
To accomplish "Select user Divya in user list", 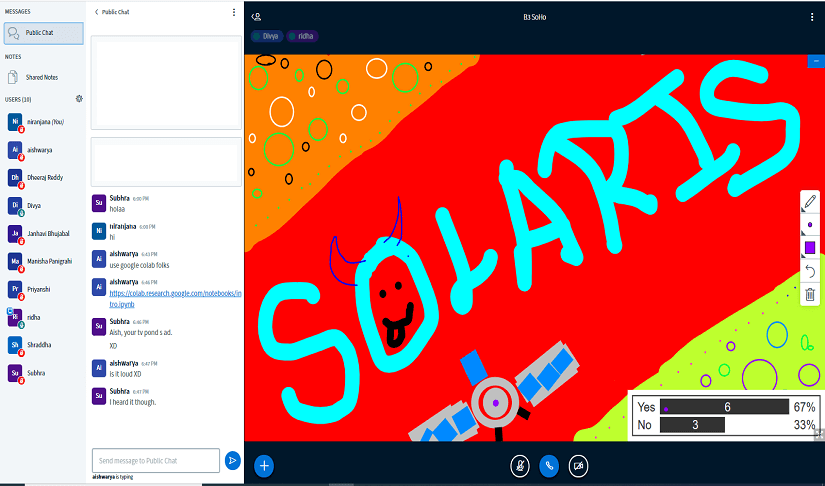I will 43,206.
